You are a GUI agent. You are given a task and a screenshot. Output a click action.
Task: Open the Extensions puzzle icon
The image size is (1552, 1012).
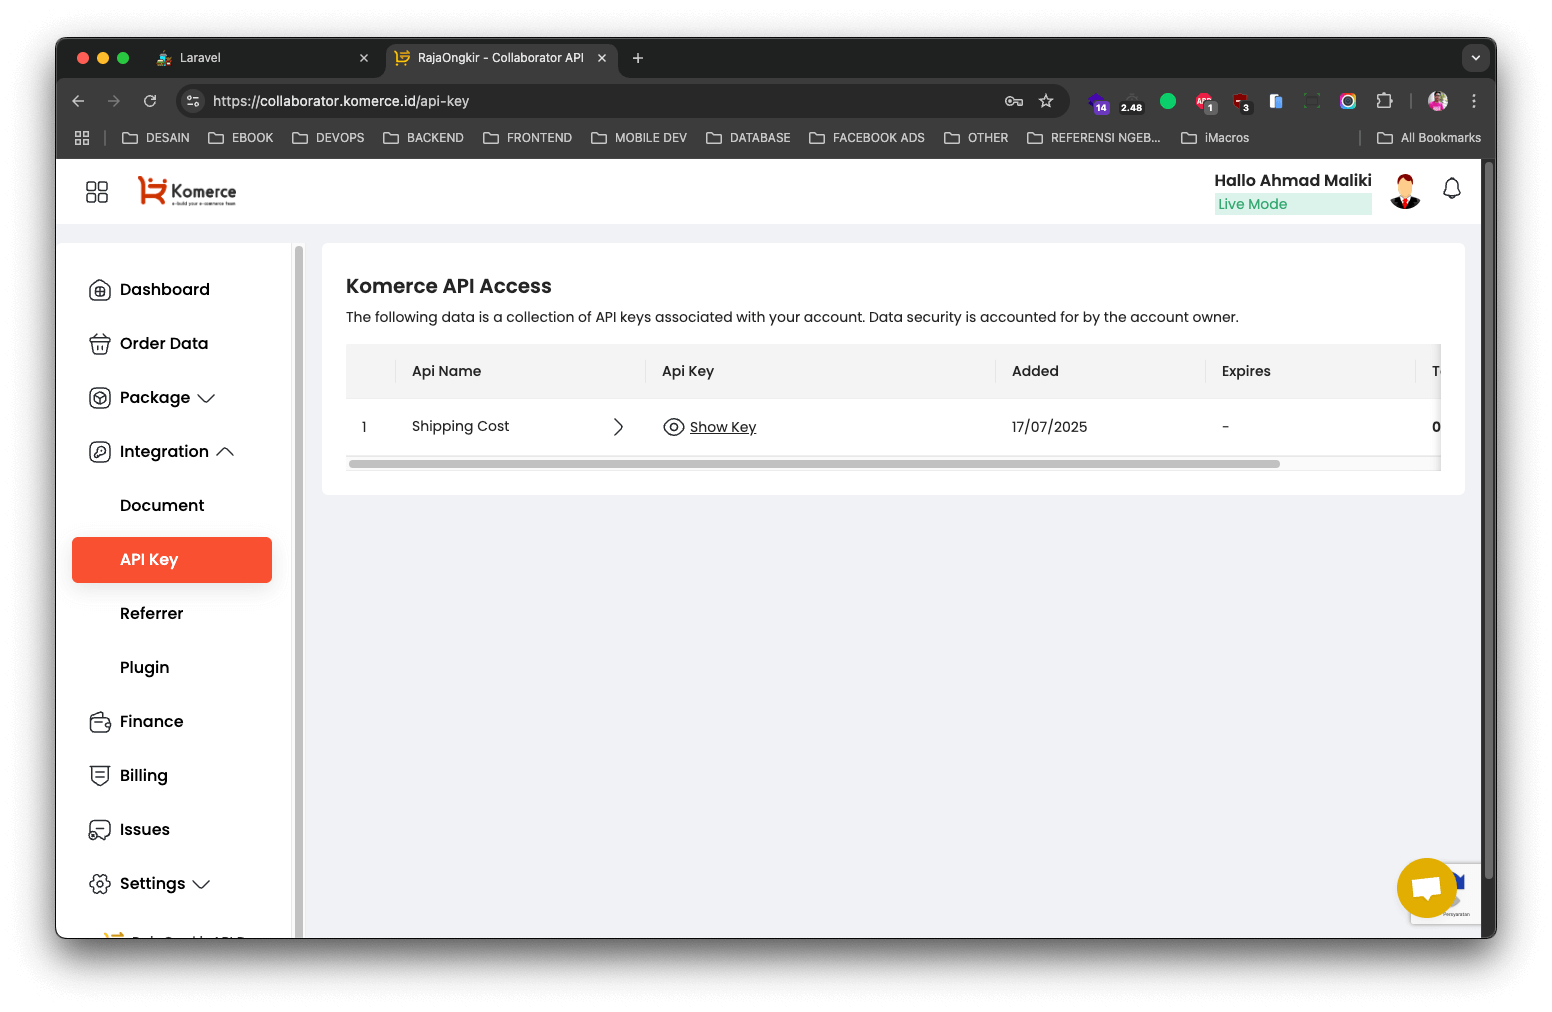click(x=1384, y=101)
